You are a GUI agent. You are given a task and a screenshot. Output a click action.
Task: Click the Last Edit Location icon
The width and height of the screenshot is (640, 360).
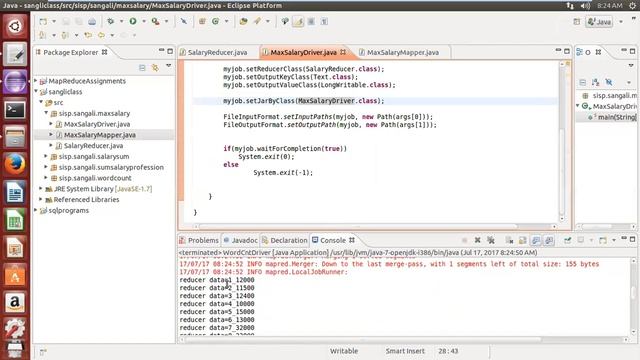pyautogui.click(x=88, y=36)
